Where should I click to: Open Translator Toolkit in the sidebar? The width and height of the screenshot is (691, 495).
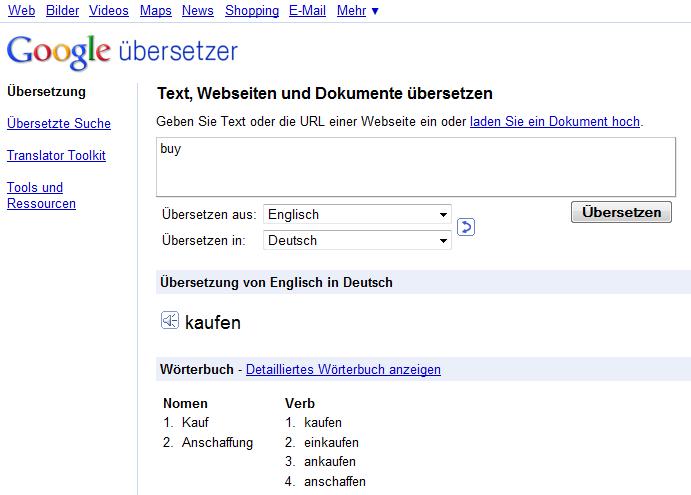point(56,156)
